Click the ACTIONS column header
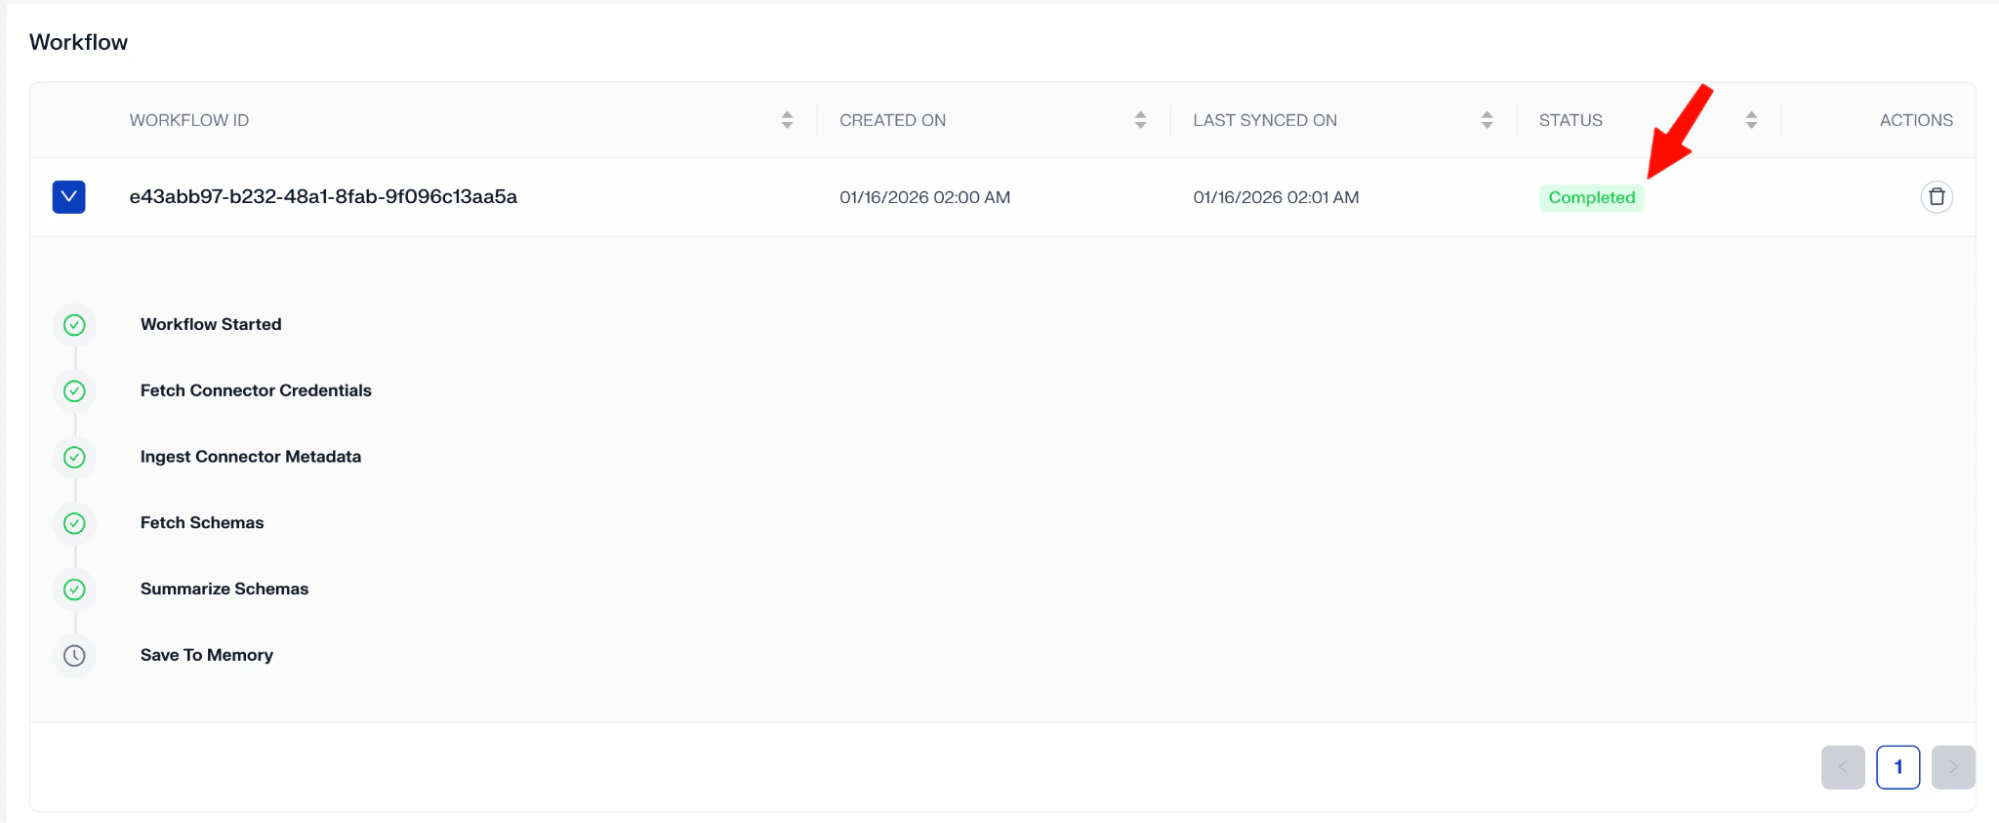 [x=1916, y=120]
